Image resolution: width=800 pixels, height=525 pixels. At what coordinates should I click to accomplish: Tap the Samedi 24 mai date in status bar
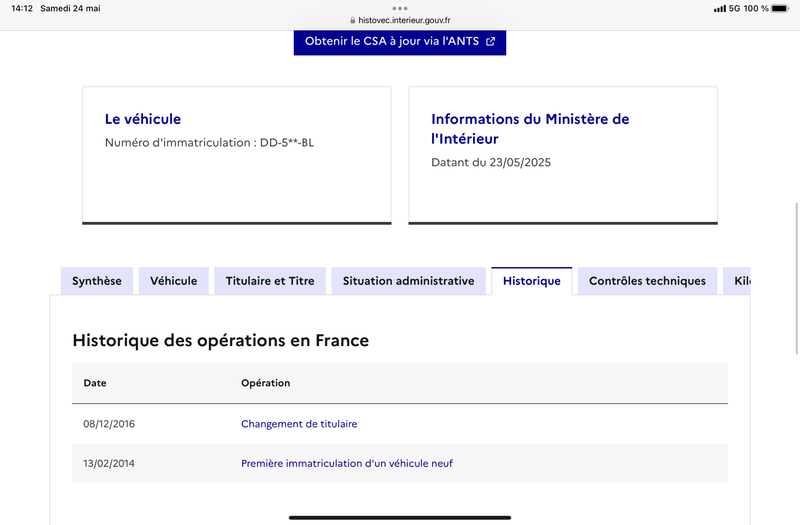click(x=70, y=8)
